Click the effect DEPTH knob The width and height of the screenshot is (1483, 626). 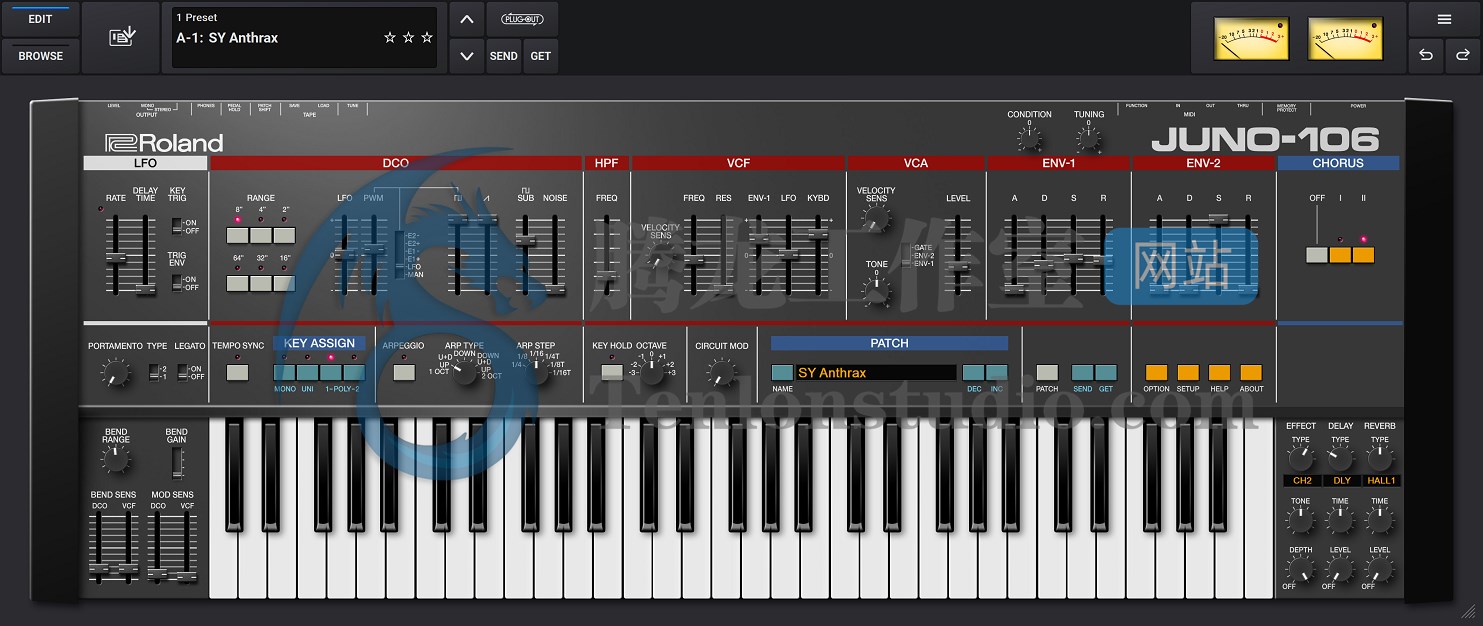[x=1300, y=571]
